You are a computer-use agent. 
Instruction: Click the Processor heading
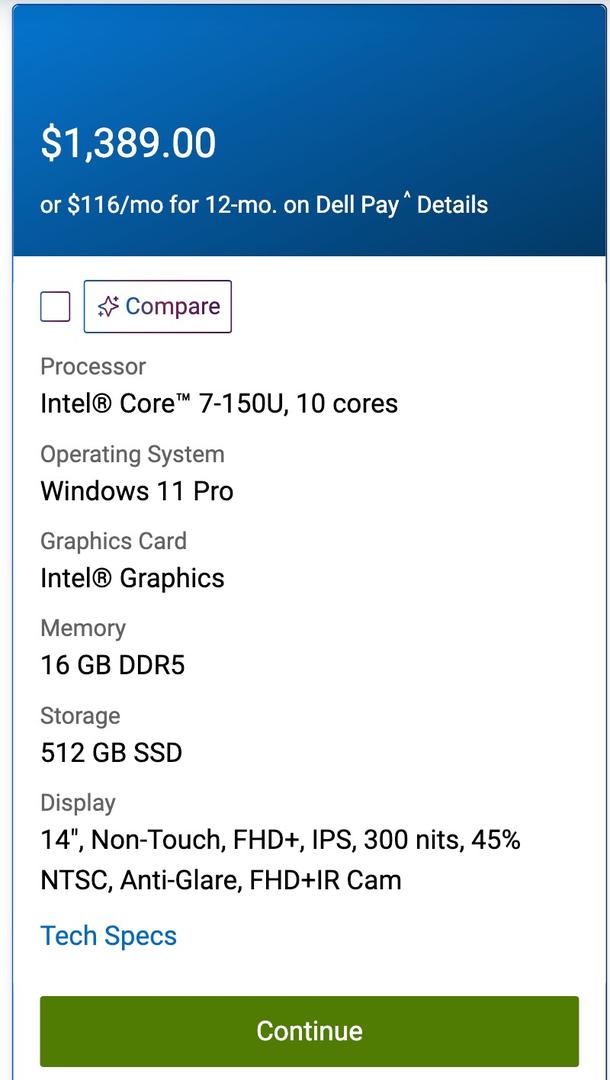[x=93, y=367]
